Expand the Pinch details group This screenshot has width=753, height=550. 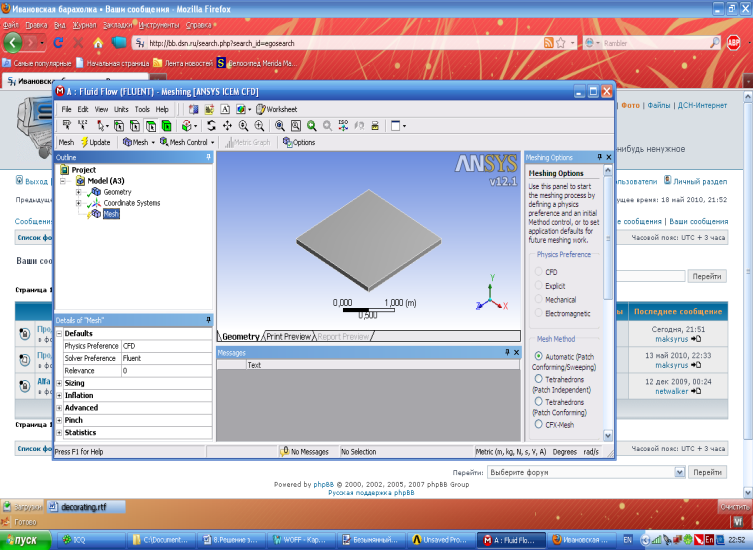pos(59,420)
